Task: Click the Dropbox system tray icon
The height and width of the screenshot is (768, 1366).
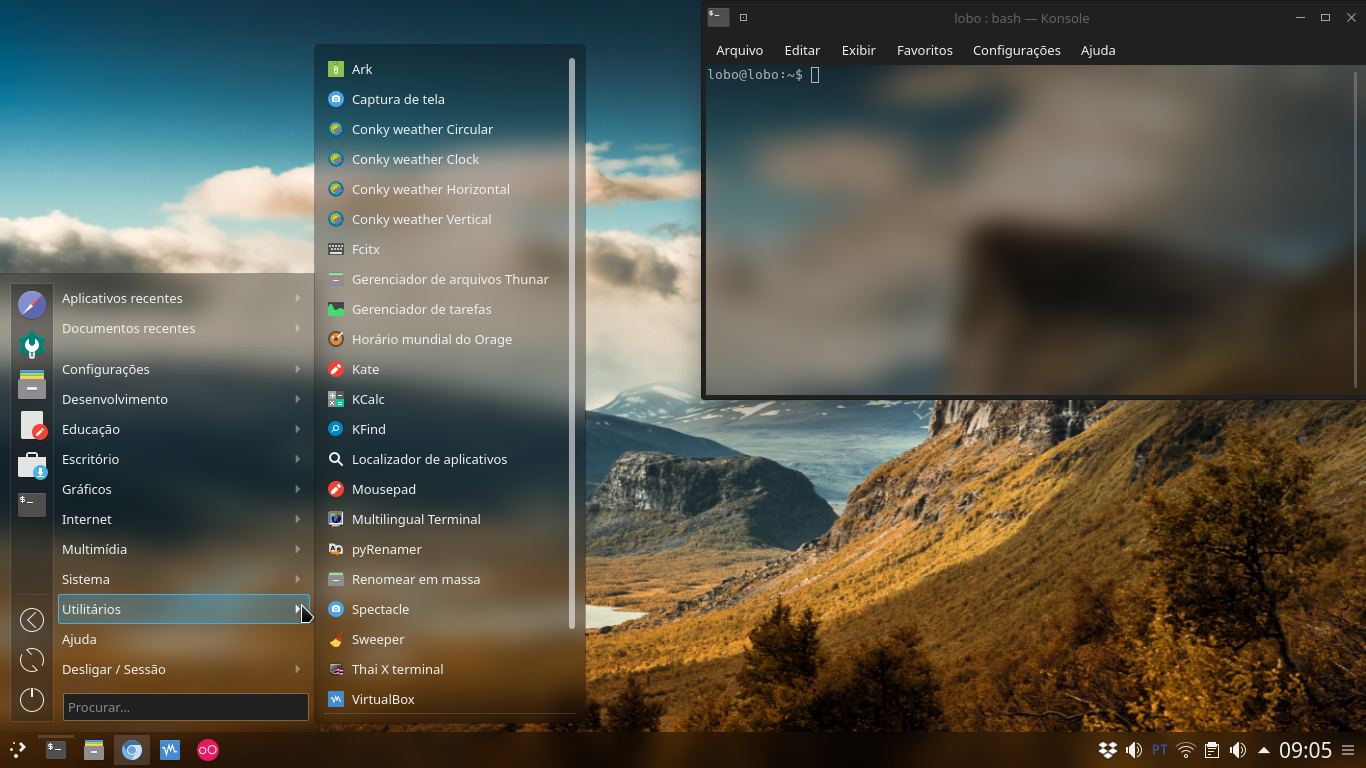Action: coord(1108,748)
